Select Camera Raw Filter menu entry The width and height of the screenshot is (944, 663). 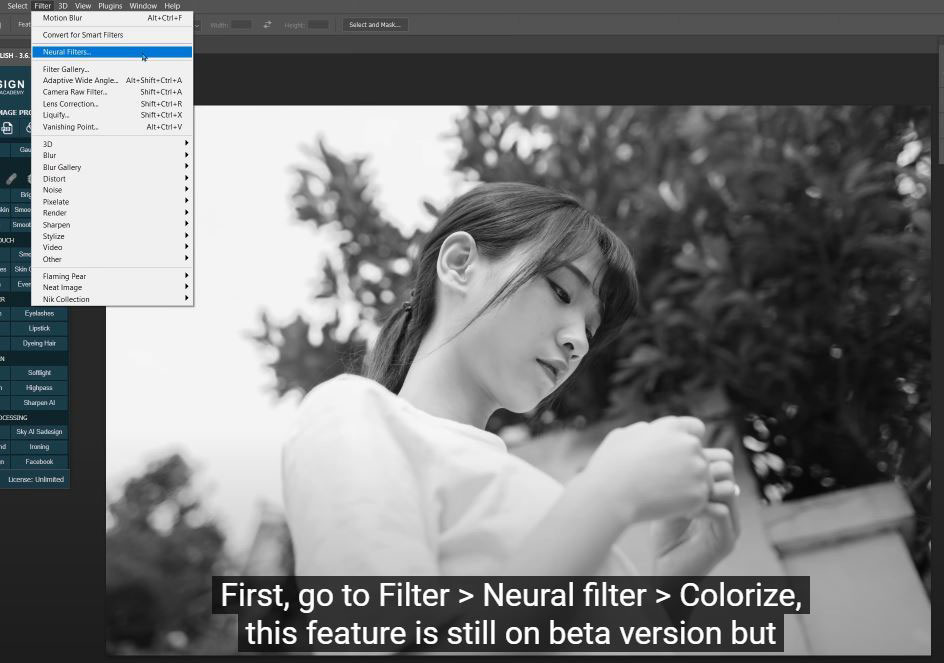[74, 92]
